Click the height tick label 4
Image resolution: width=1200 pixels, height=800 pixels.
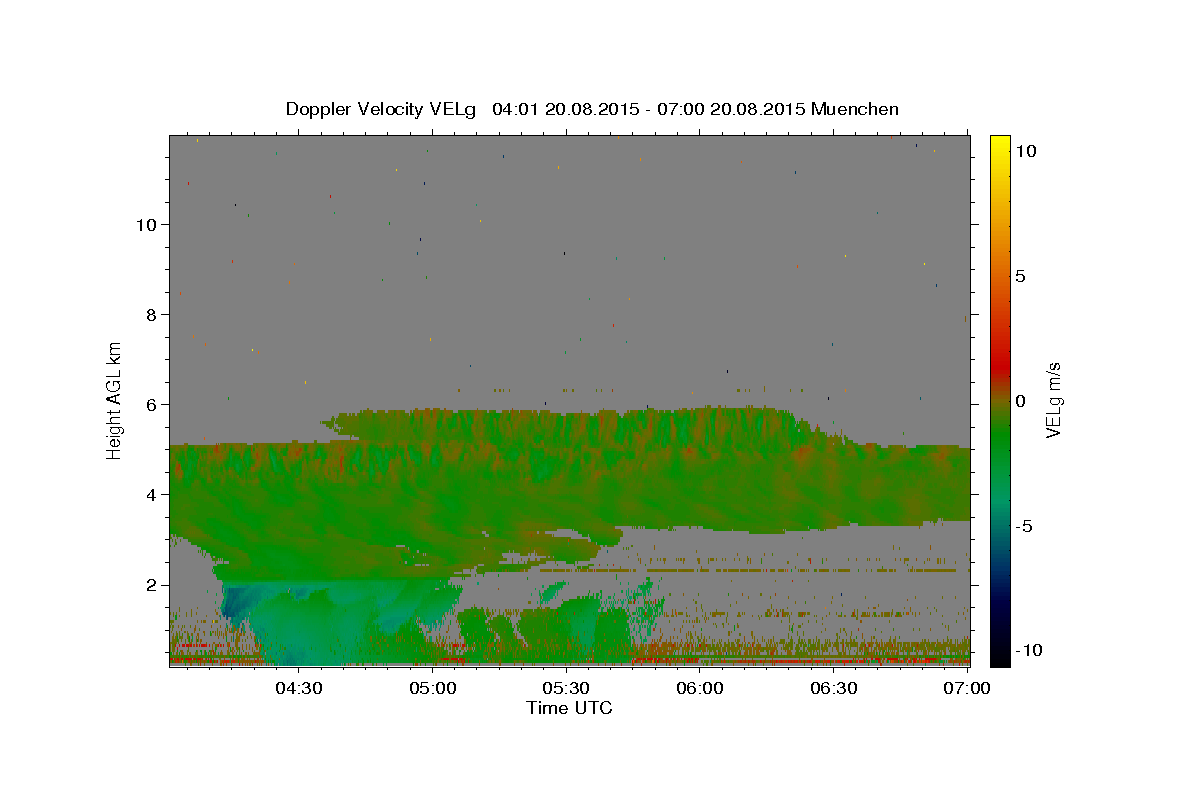152,494
